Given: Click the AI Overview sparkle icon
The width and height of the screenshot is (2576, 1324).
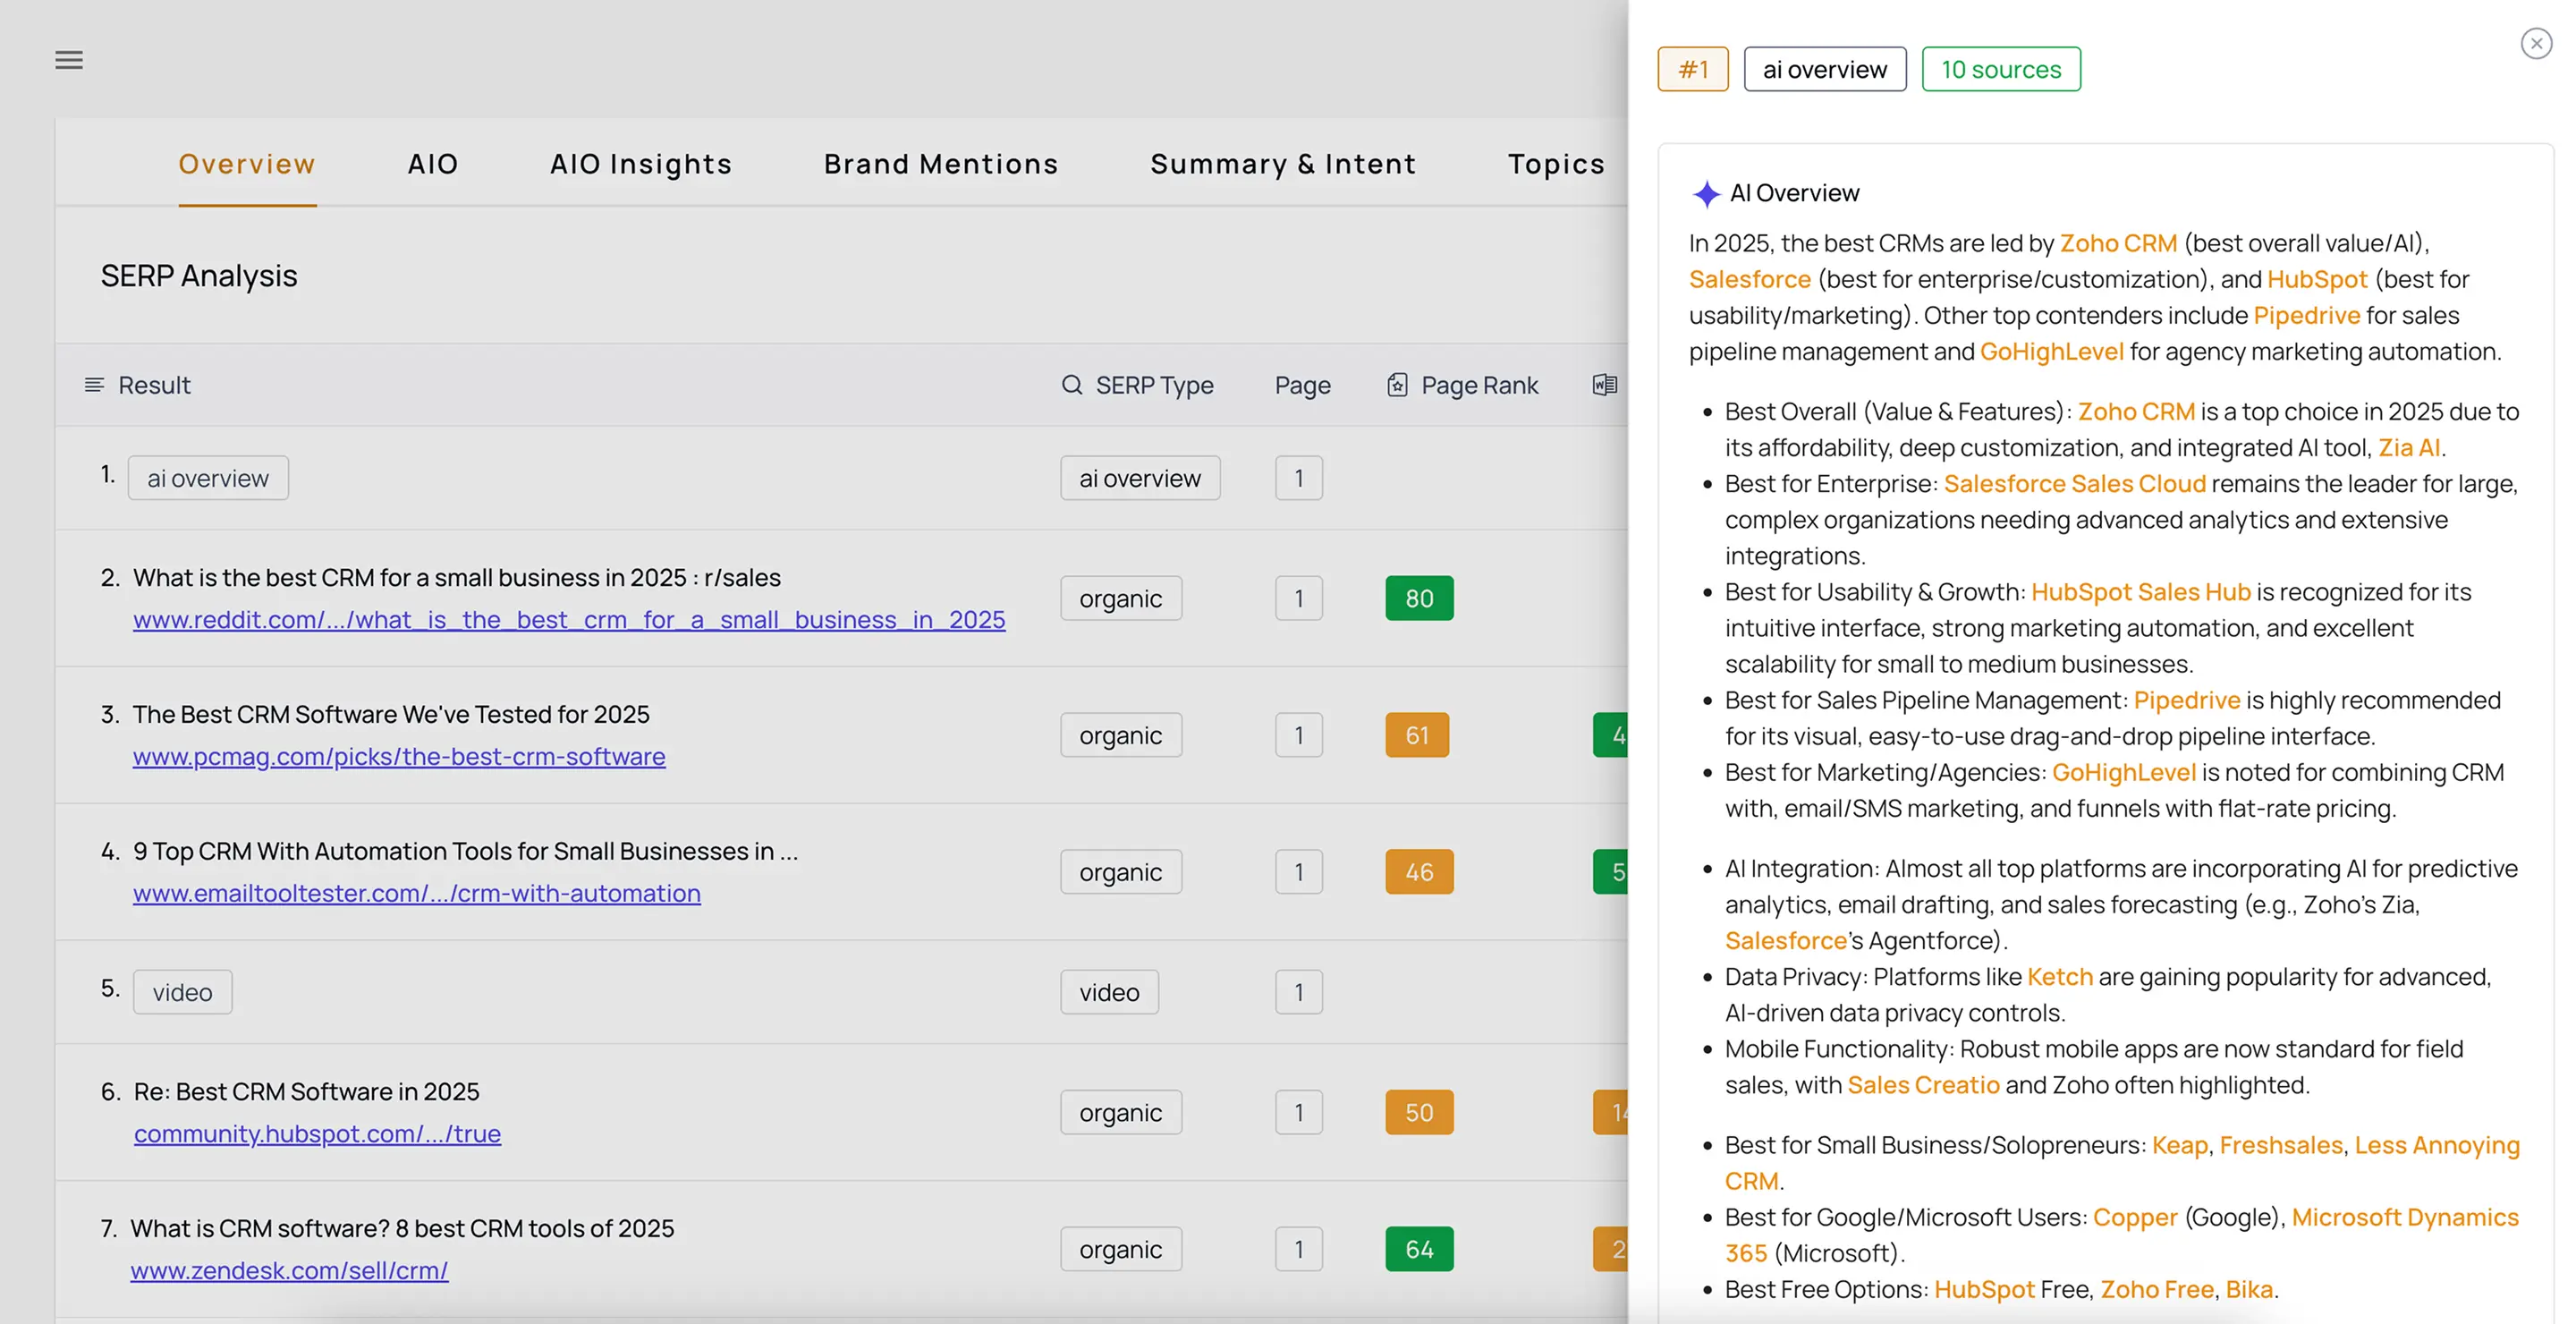Looking at the screenshot, I should click(1706, 193).
